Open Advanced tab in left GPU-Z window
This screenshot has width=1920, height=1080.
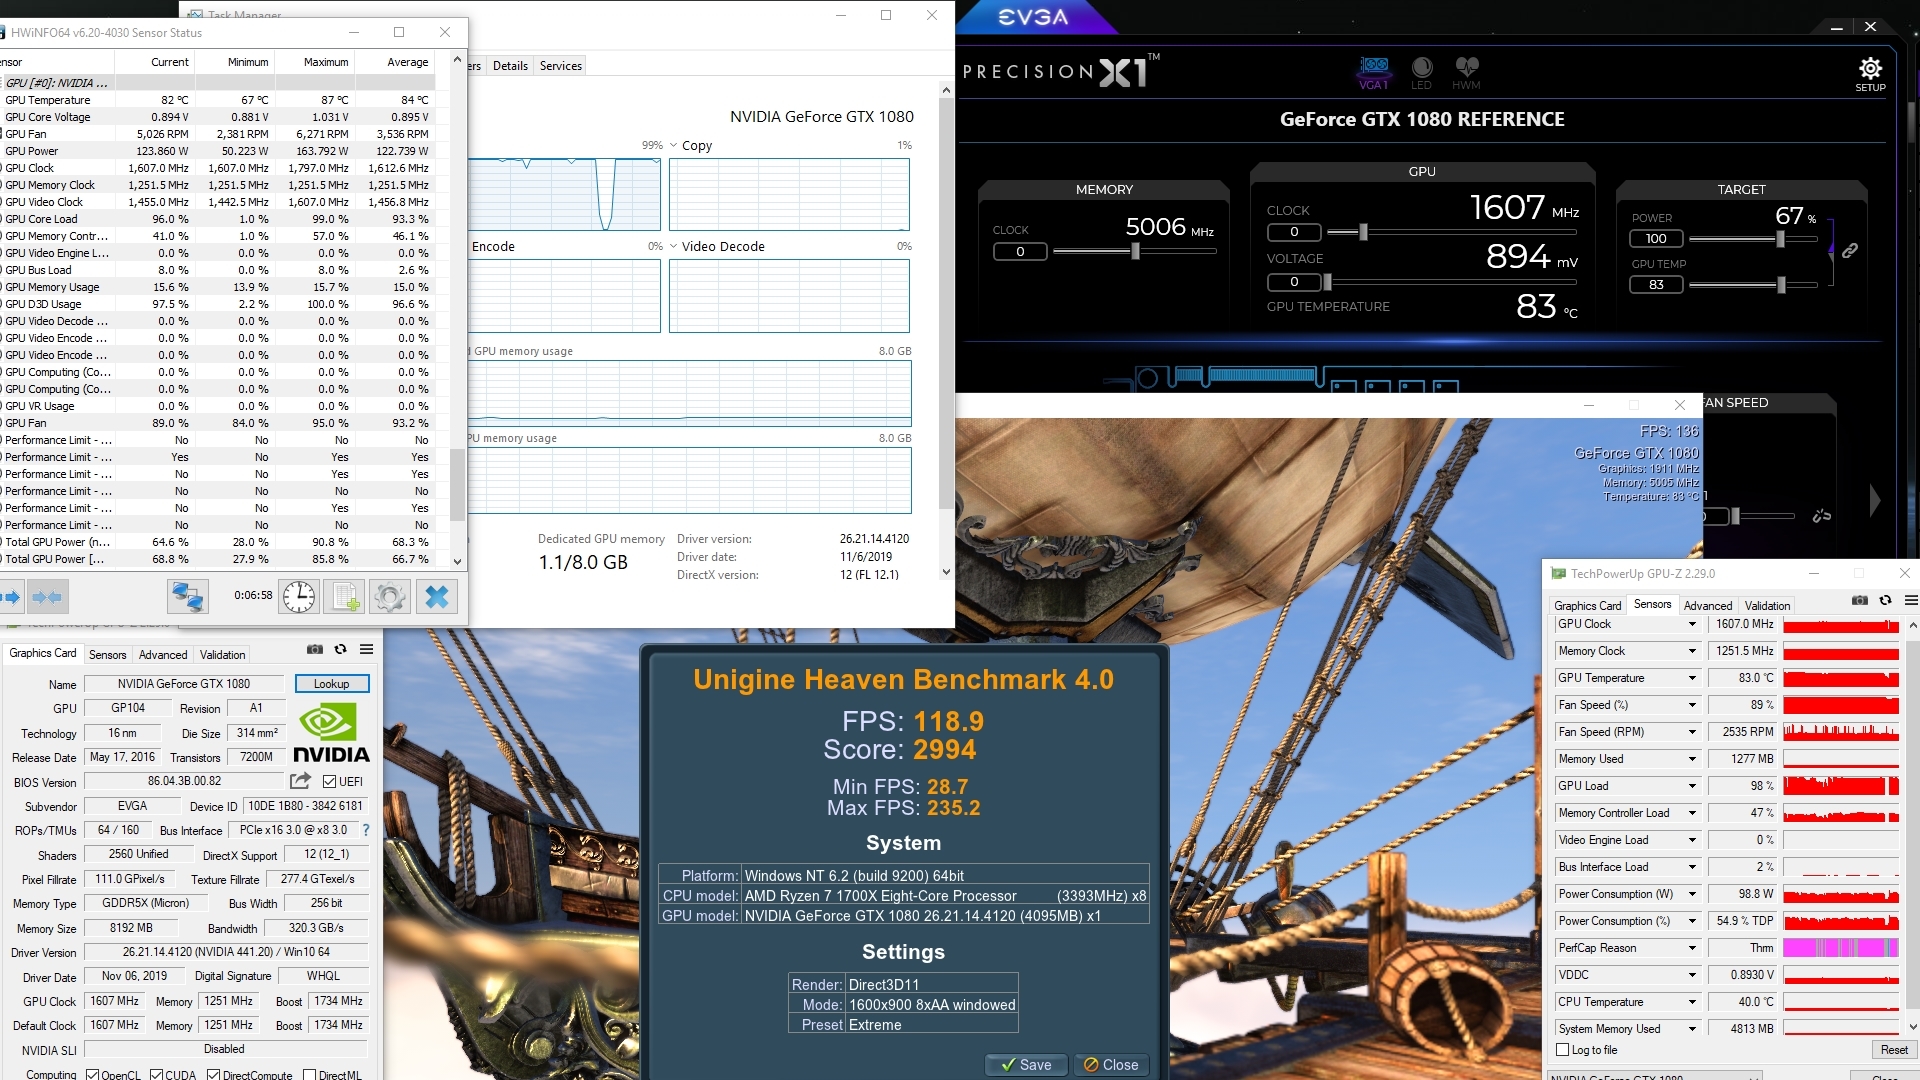point(163,655)
